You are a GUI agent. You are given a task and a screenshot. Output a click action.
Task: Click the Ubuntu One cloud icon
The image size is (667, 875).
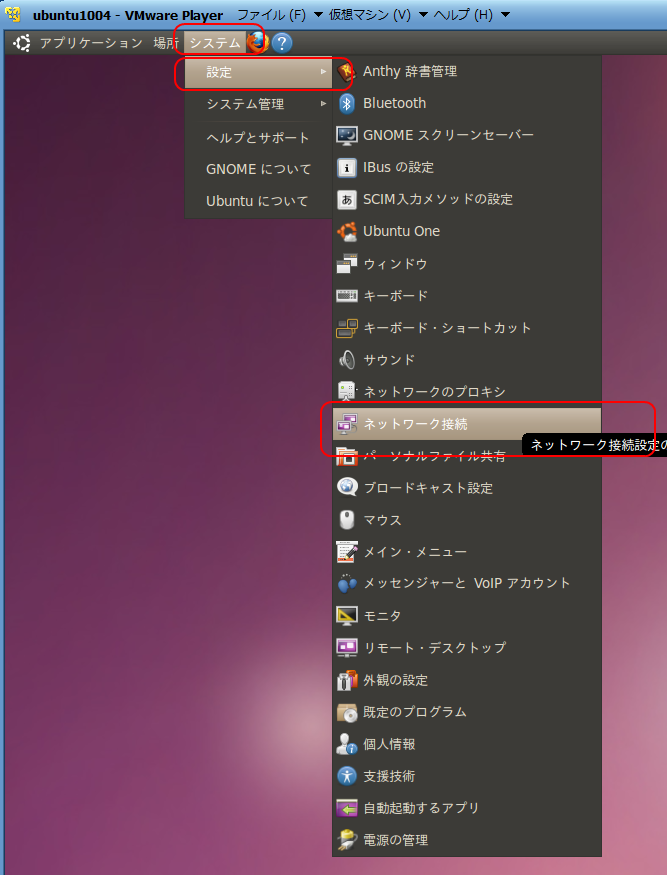(347, 232)
